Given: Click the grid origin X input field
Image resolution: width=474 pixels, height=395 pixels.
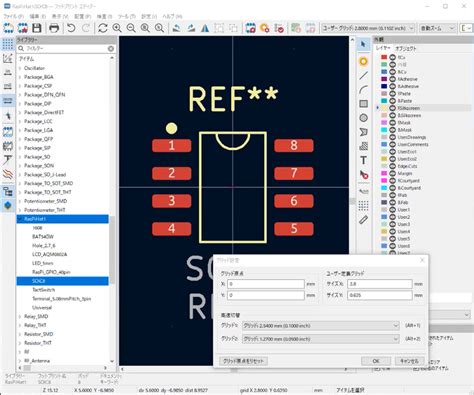Looking at the screenshot, I should click(266, 284).
